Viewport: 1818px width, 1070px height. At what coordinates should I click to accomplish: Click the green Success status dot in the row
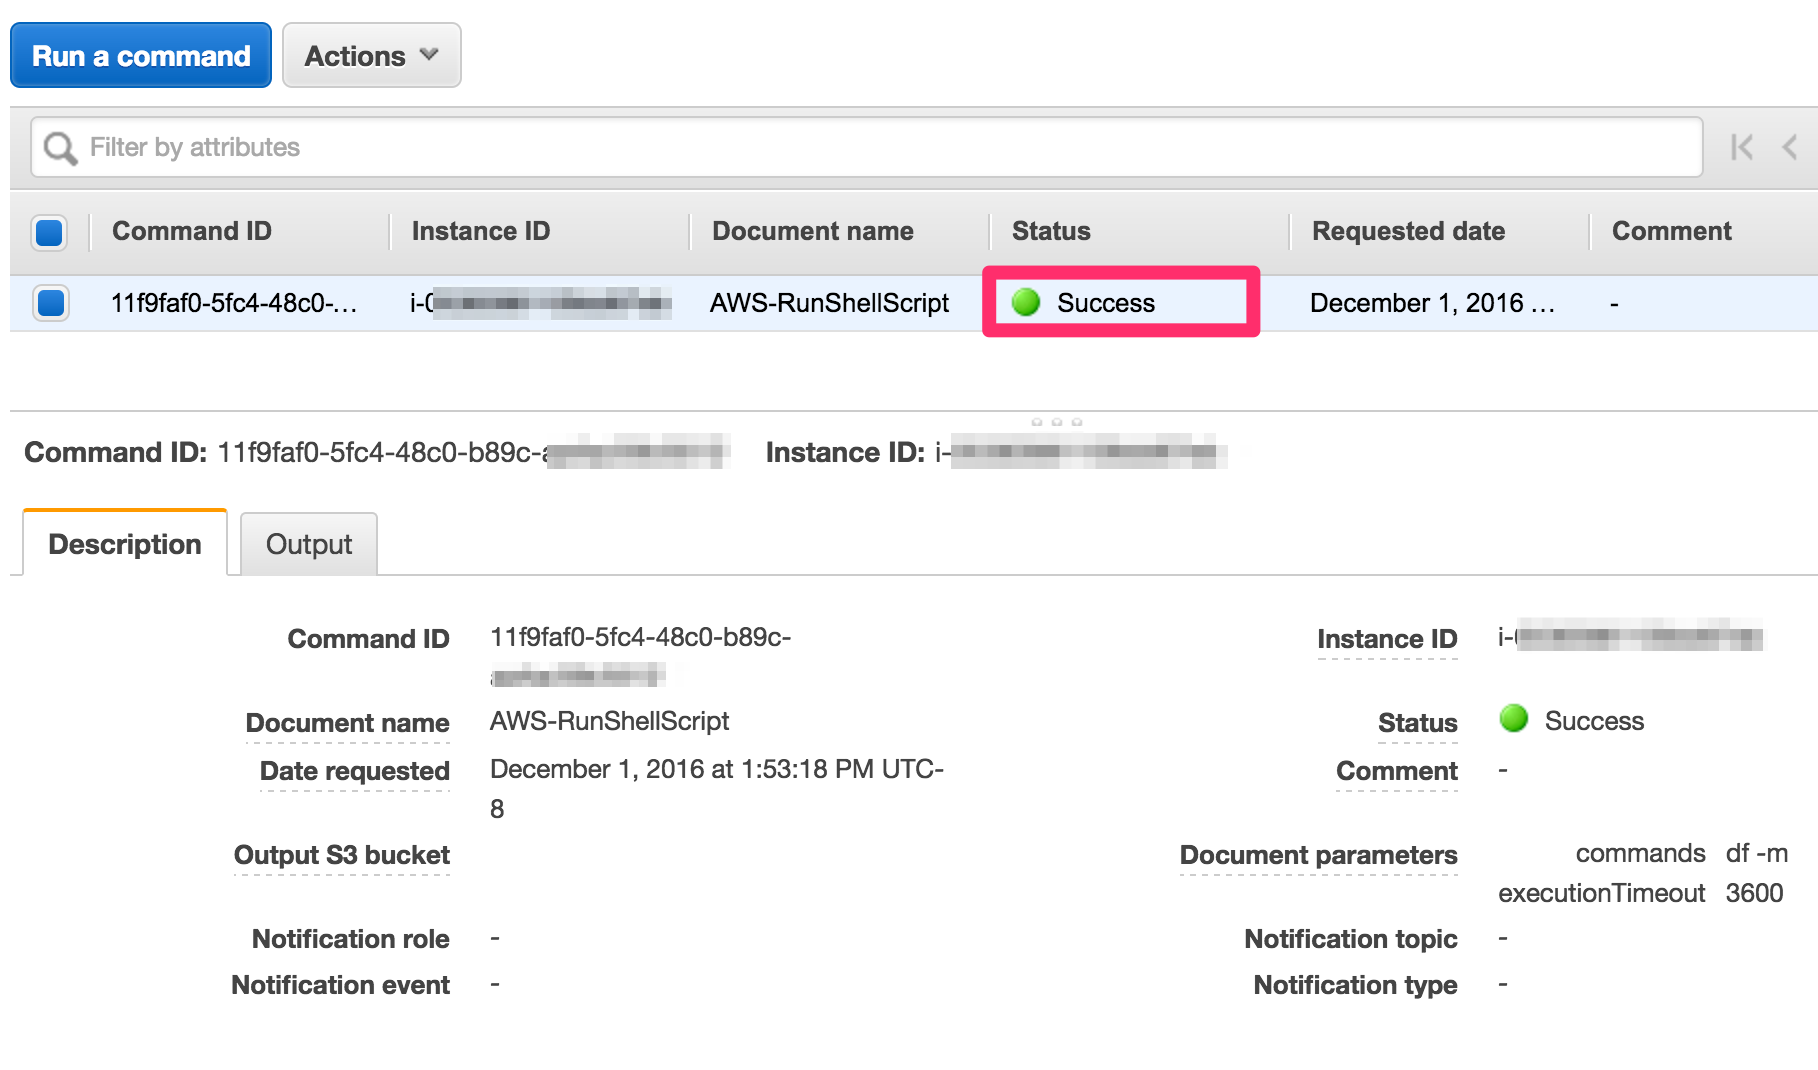(x=1026, y=303)
